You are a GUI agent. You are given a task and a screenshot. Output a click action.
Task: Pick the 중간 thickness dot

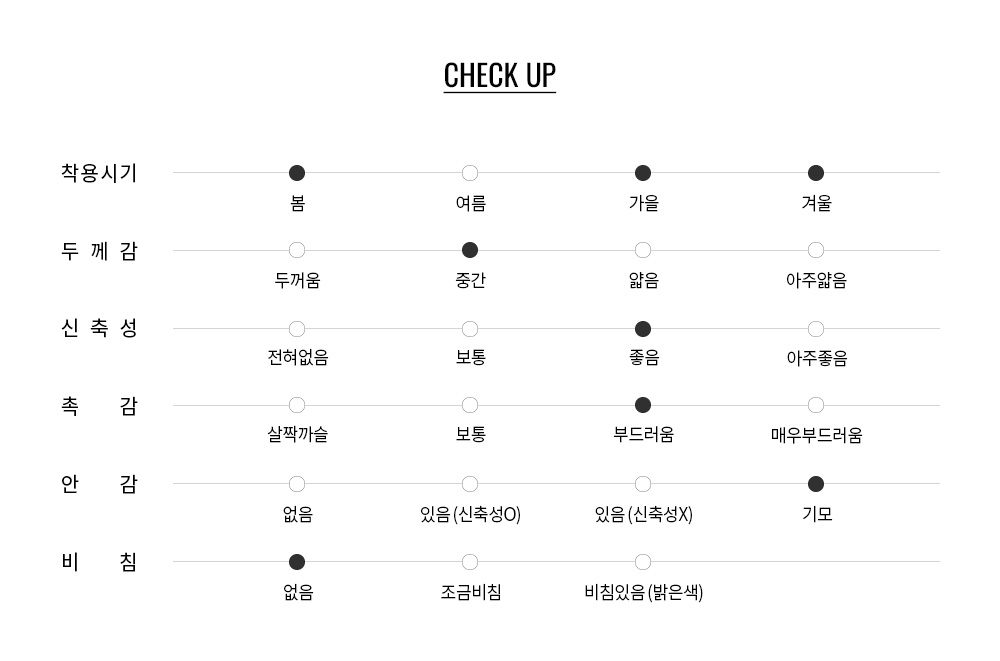[470, 250]
